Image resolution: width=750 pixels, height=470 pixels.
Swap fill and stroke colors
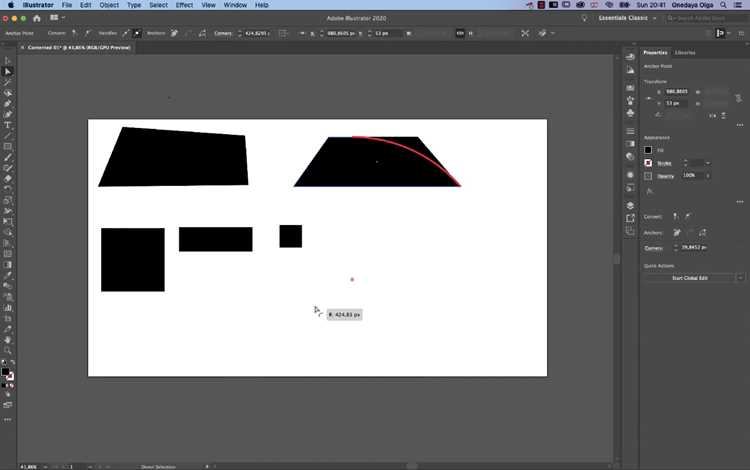click(12, 362)
